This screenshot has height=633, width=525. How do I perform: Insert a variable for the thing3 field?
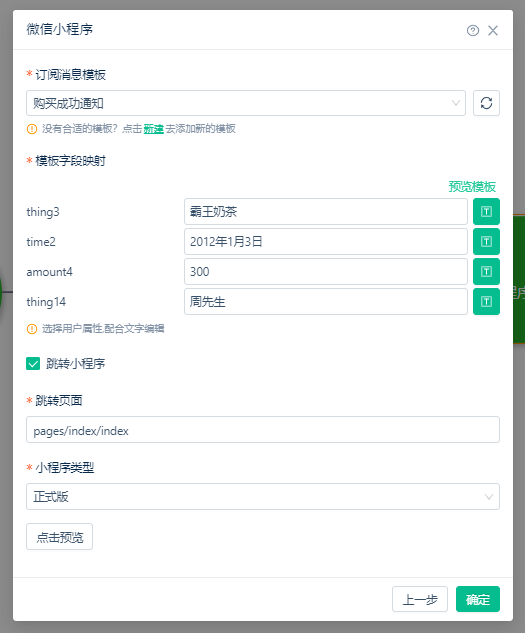[x=486, y=212]
